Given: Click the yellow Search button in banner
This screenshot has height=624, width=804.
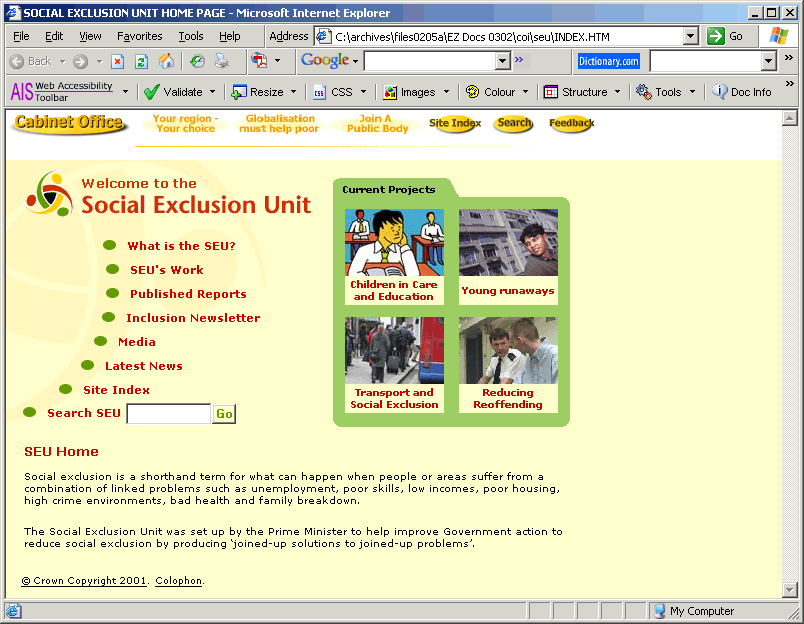Looking at the screenshot, I should 514,123.
